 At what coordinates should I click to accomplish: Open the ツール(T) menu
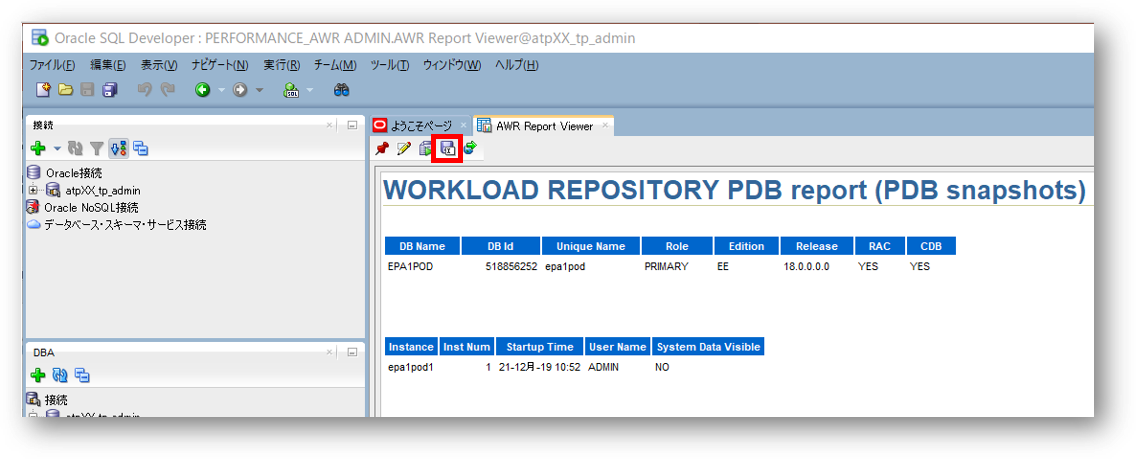pyautogui.click(x=389, y=65)
